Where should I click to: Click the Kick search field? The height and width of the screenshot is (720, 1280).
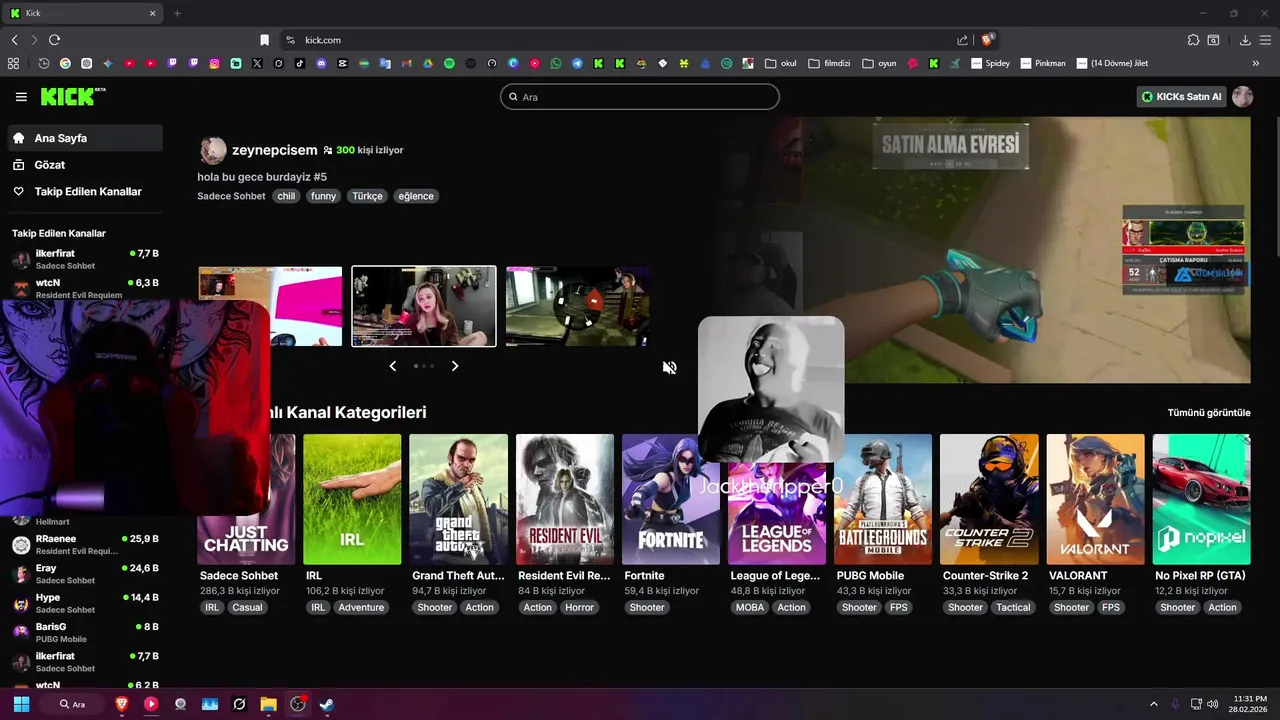pos(640,97)
